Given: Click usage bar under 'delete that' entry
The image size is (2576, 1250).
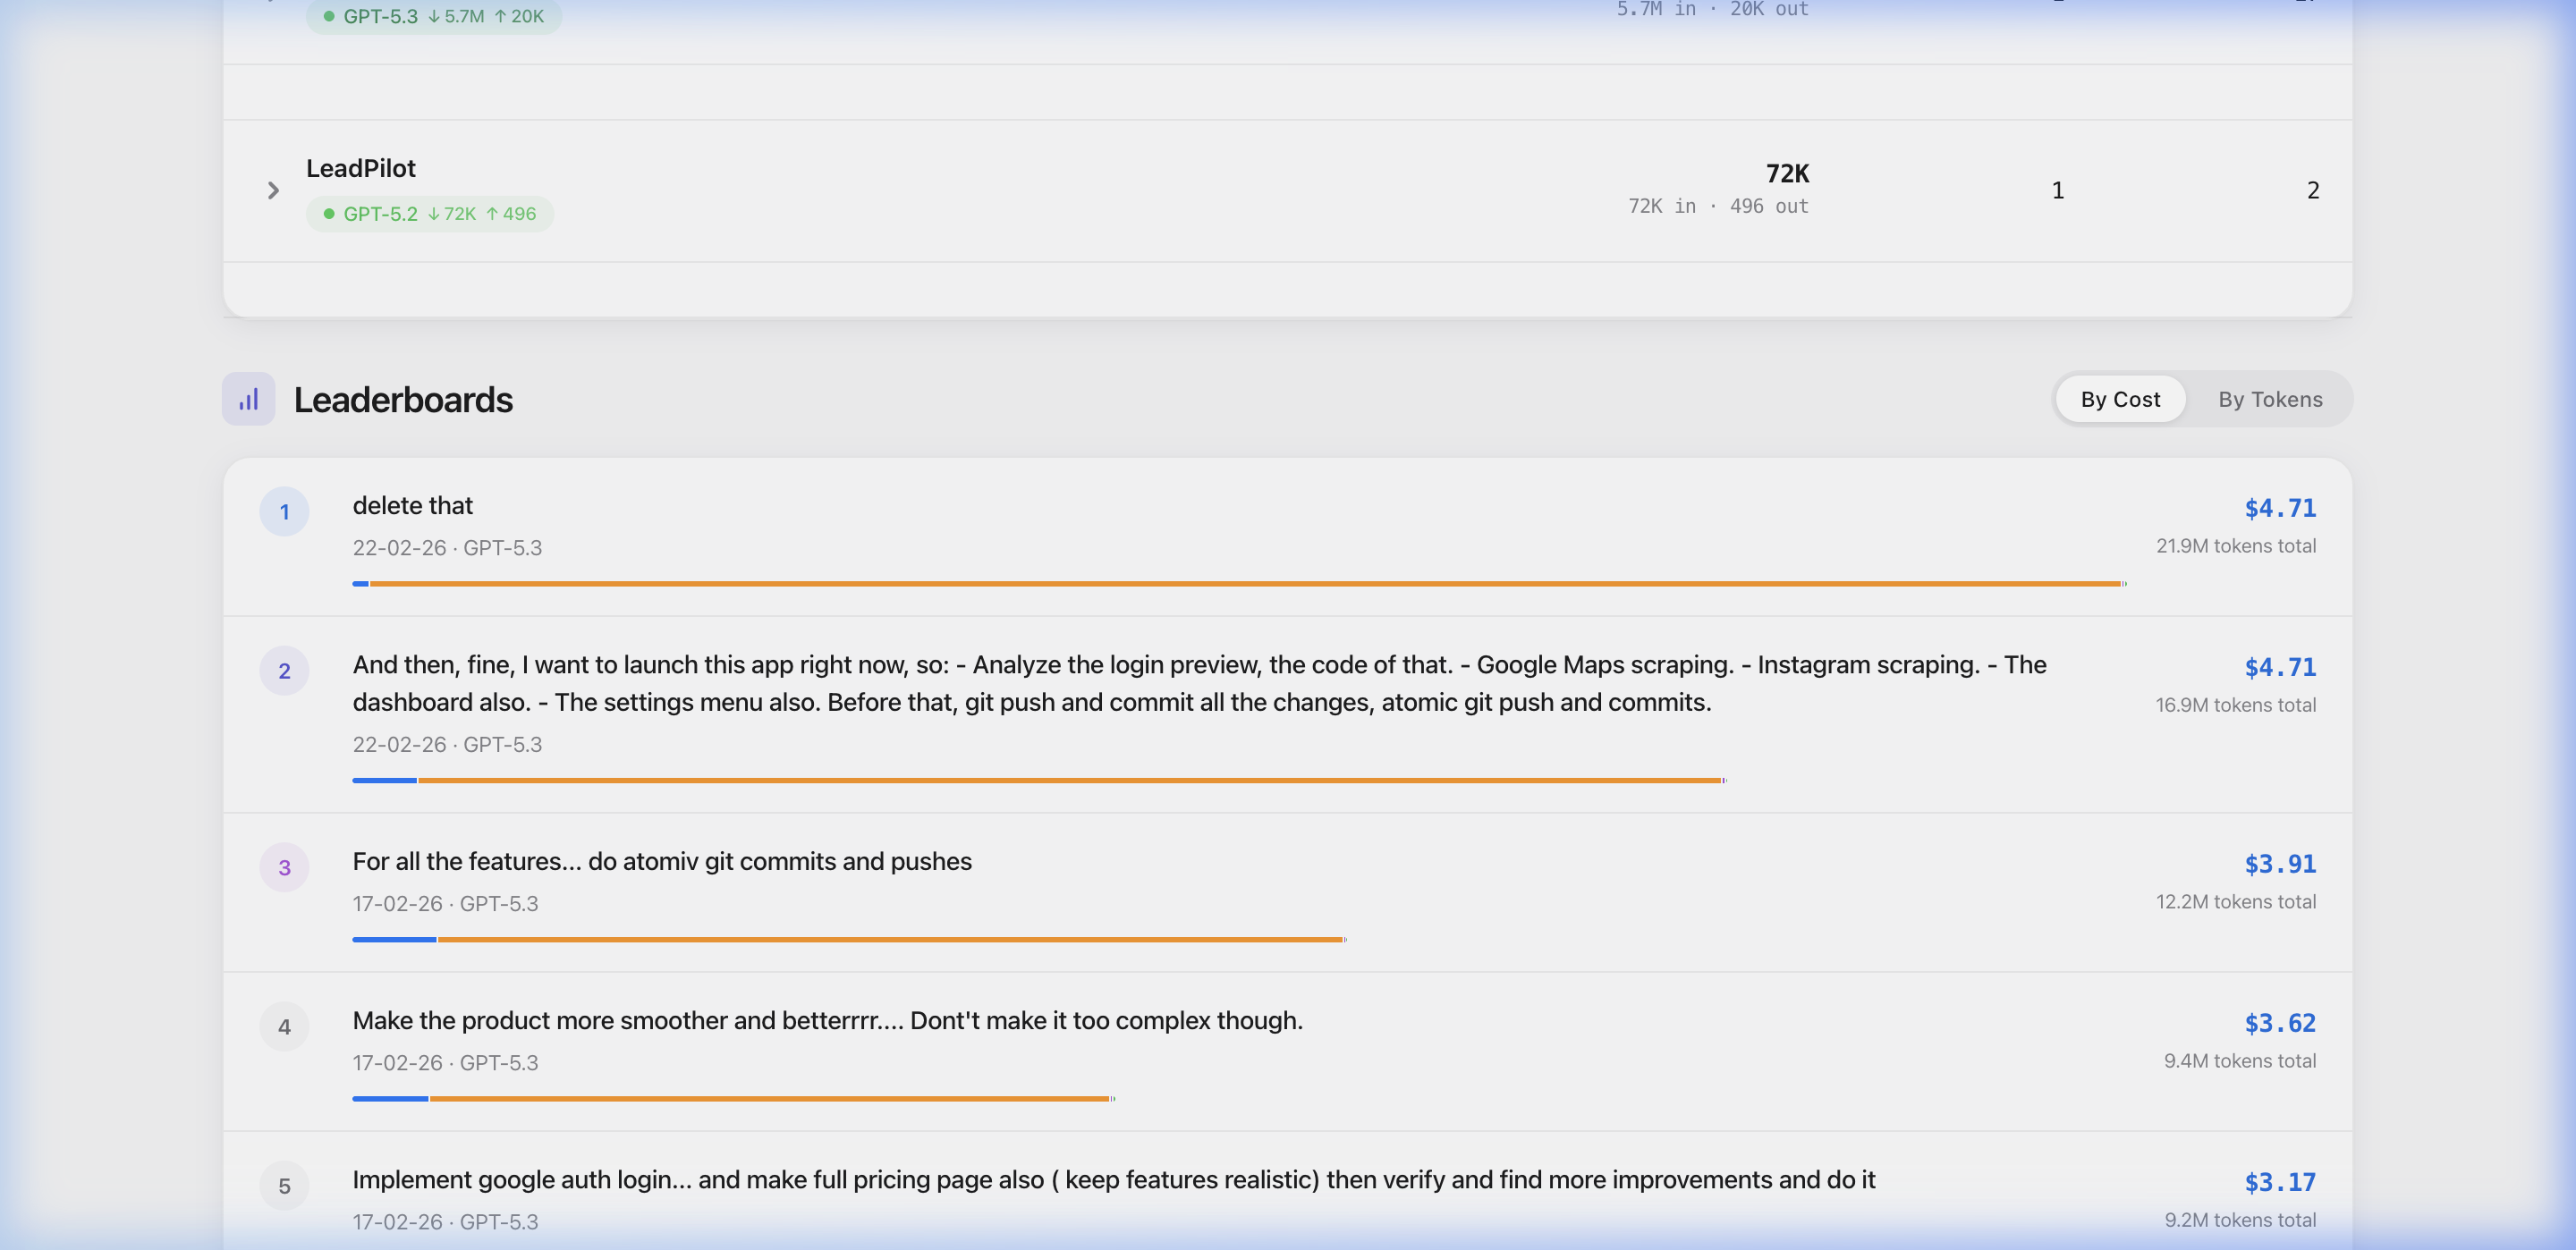Looking at the screenshot, I should coord(1238,583).
